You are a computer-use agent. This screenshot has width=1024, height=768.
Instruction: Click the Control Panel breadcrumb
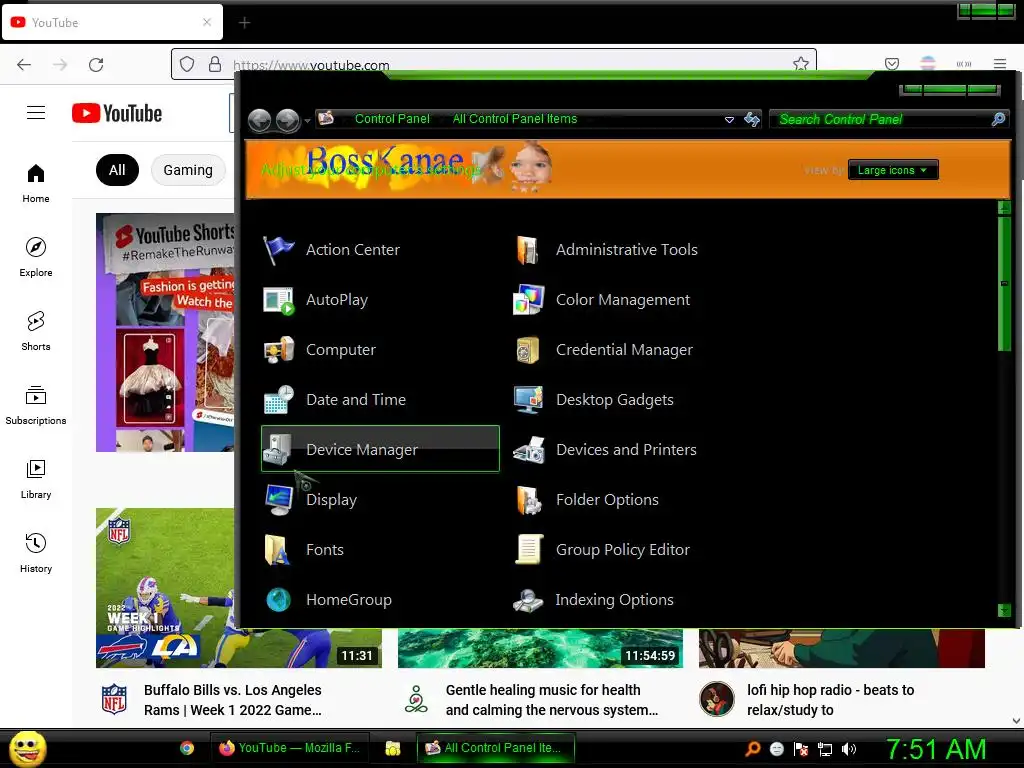click(392, 119)
